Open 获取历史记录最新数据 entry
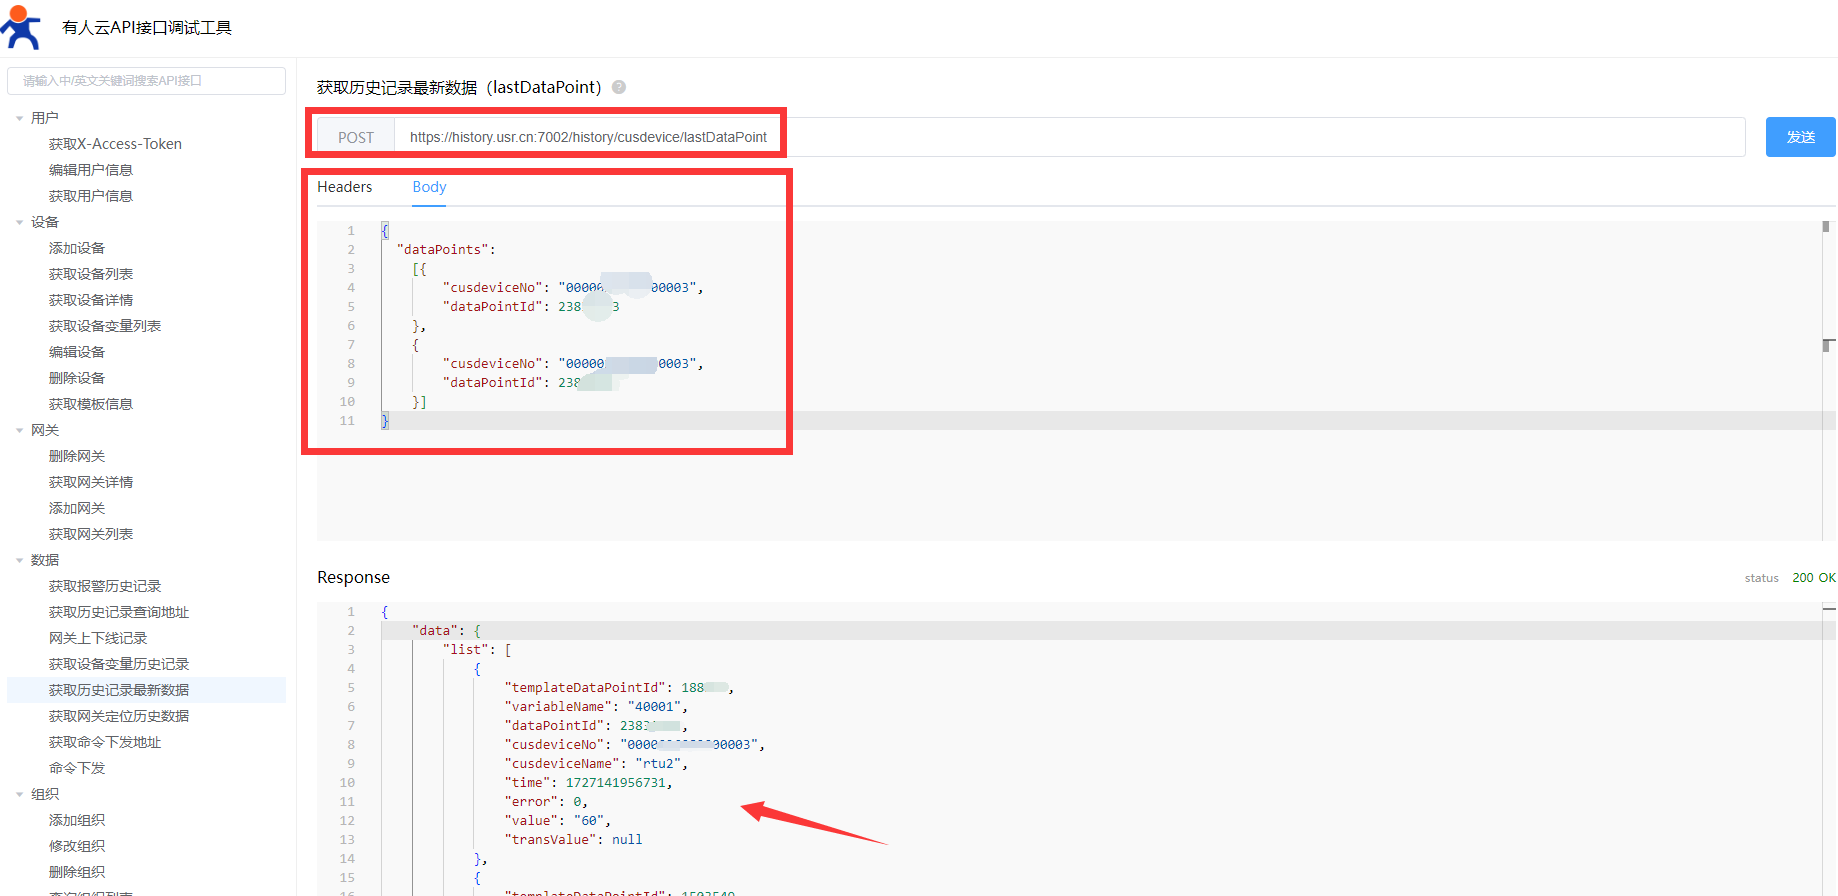The height and width of the screenshot is (896, 1838). pyautogui.click(x=119, y=690)
